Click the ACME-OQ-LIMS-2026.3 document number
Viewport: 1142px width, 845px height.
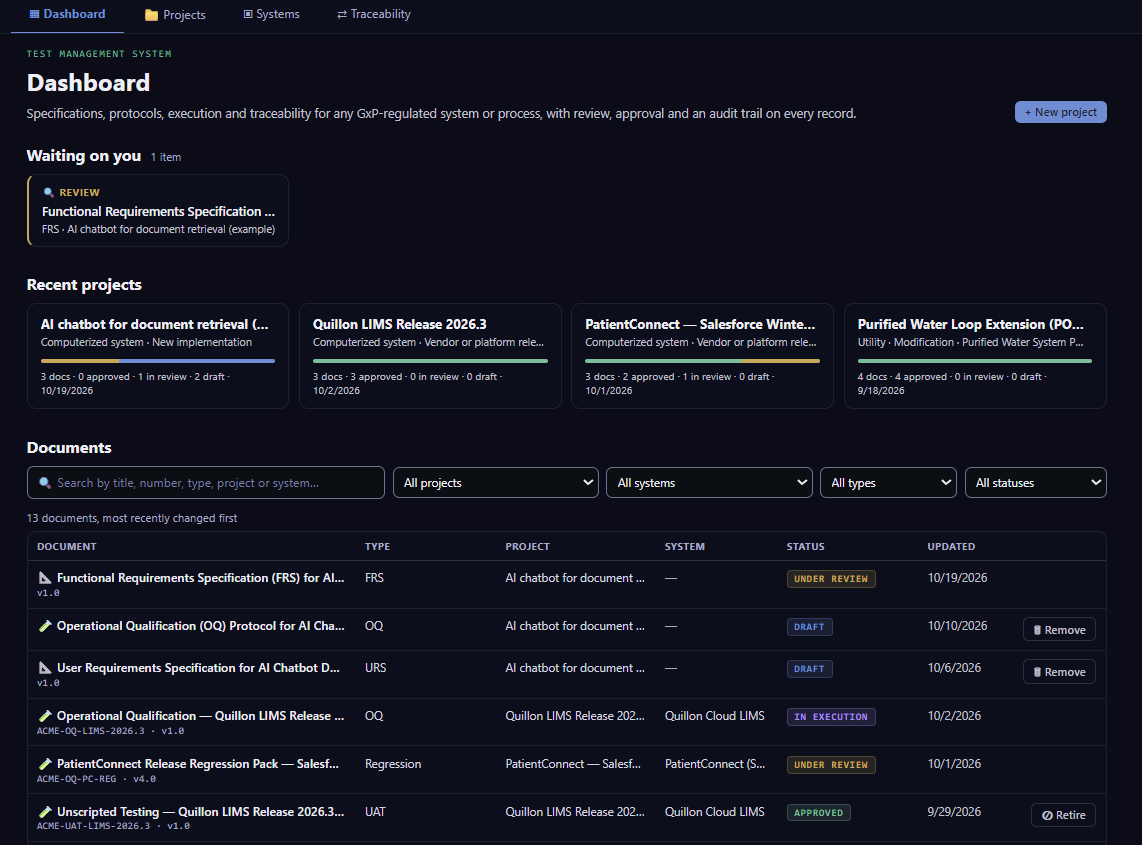click(x=90, y=731)
